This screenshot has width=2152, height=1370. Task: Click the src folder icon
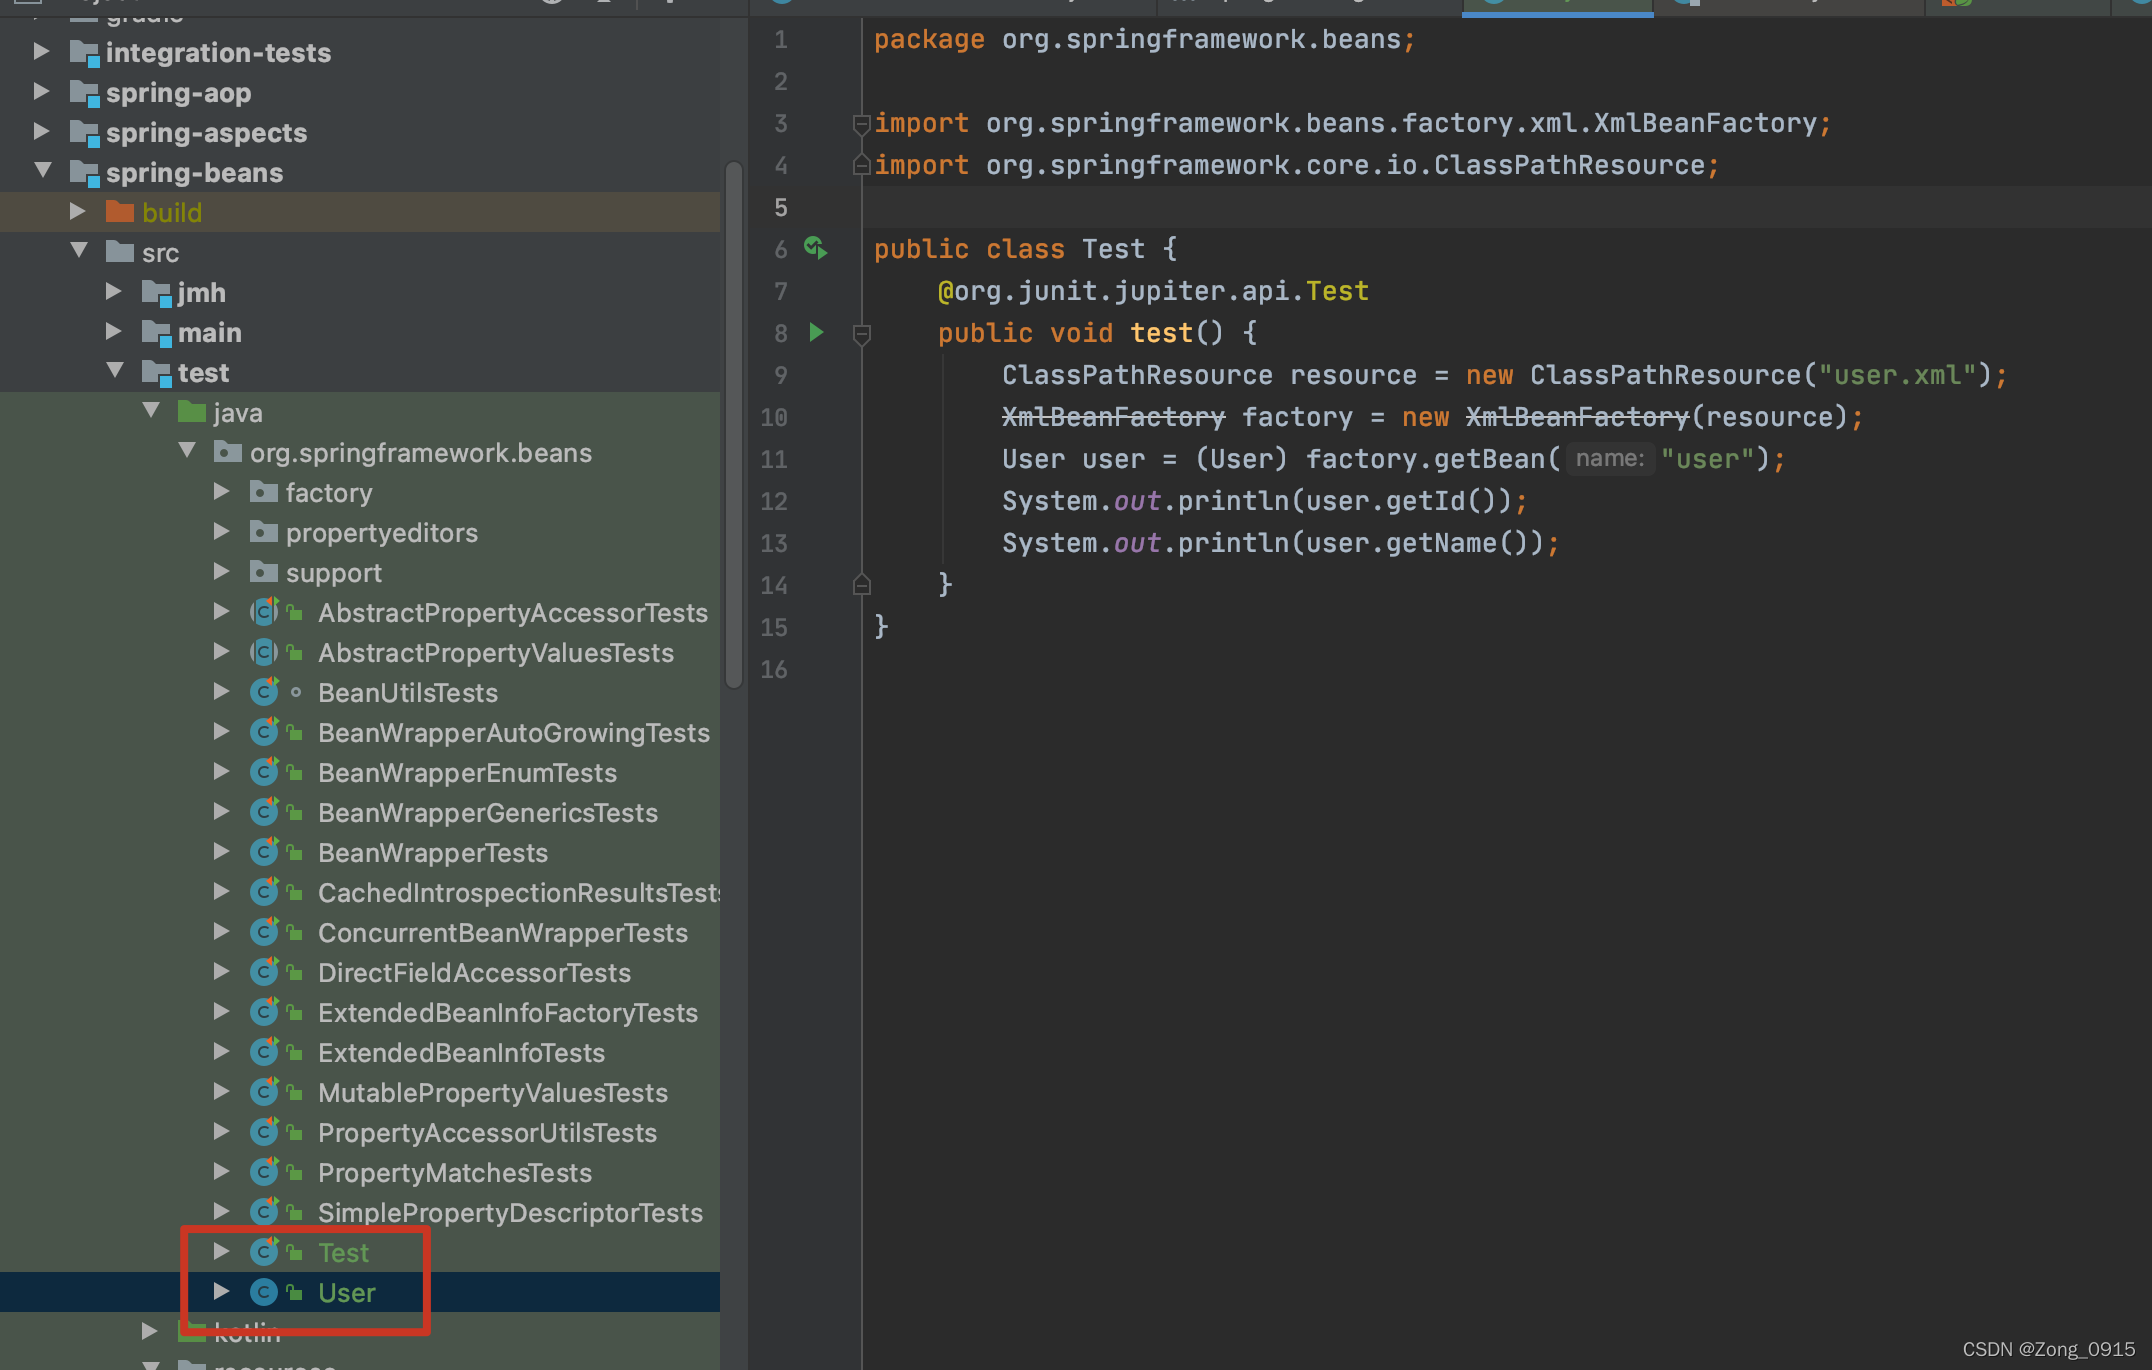coord(120,251)
